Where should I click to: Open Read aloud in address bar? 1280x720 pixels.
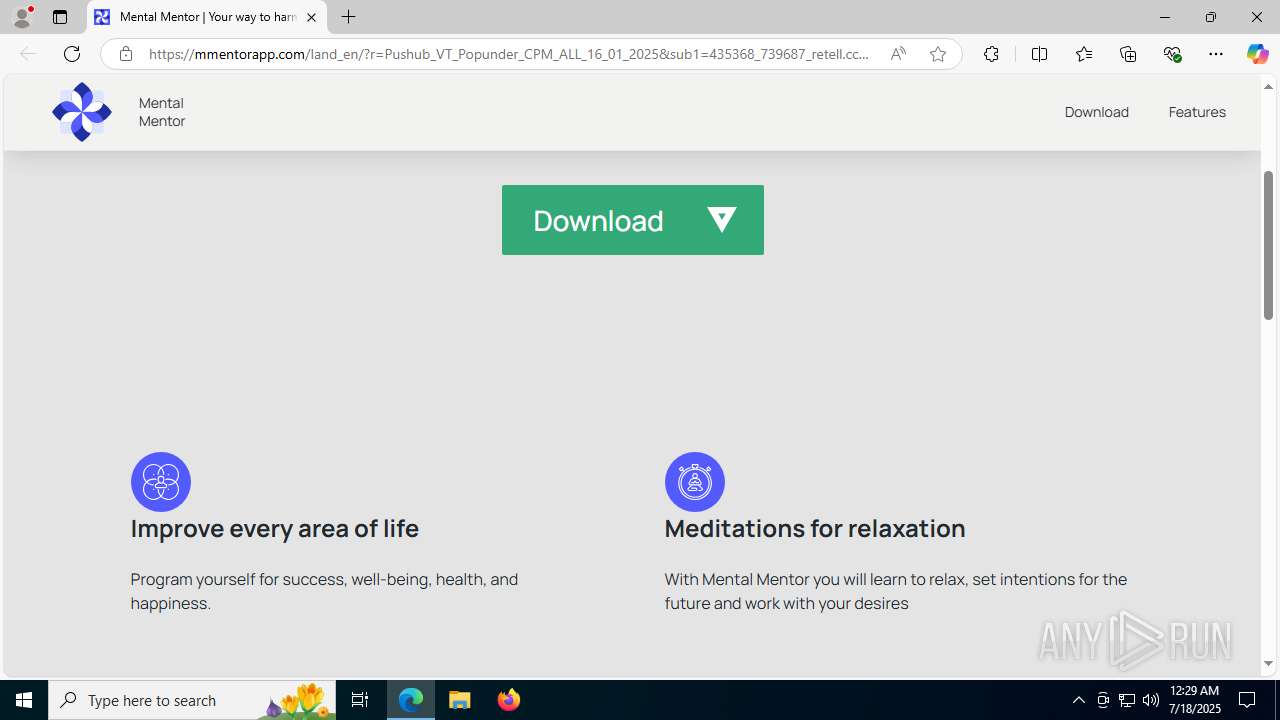coord(898,54)
